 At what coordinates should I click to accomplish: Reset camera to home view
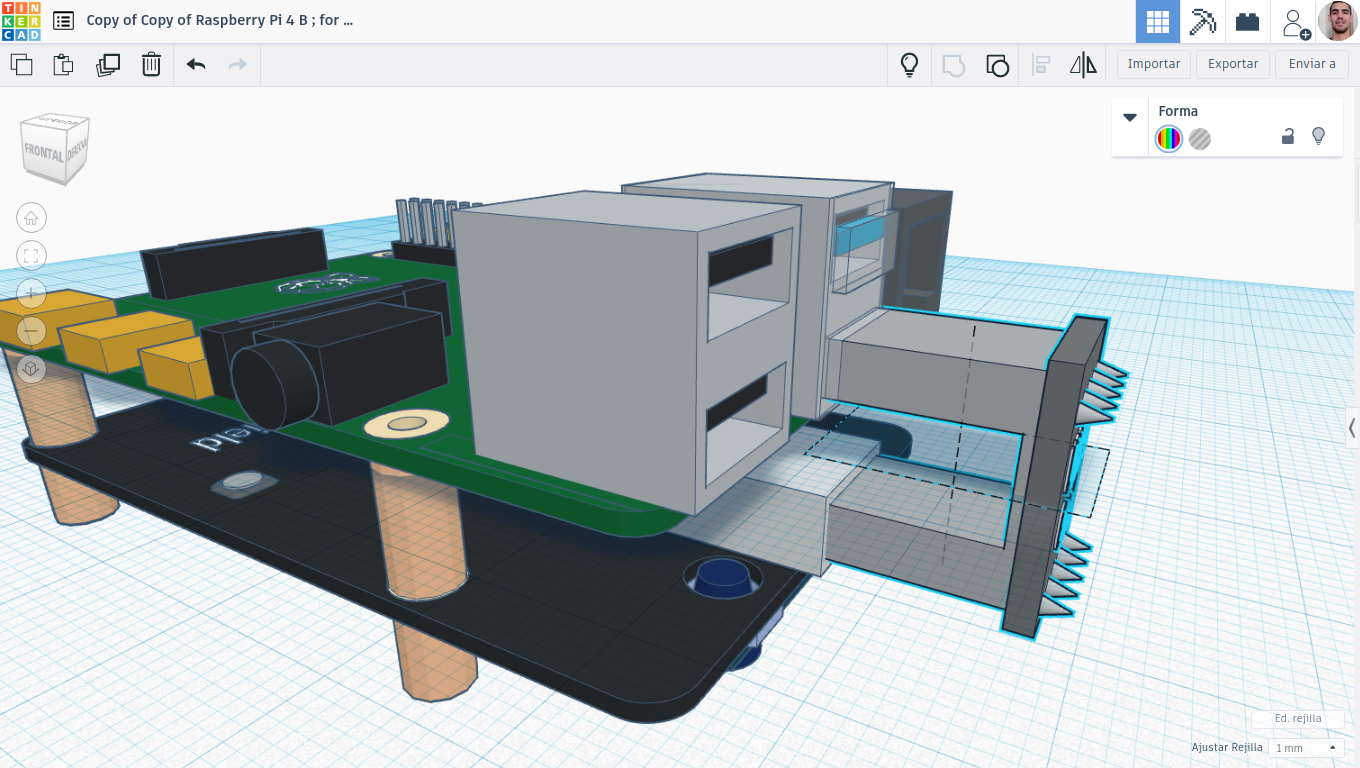(x=32, y=218)
